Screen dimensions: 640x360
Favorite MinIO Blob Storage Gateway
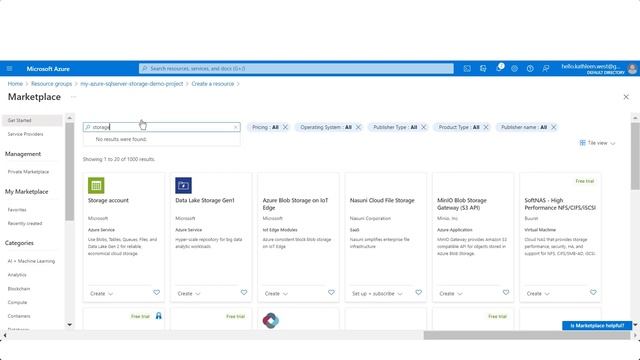(x=506, y=293)
